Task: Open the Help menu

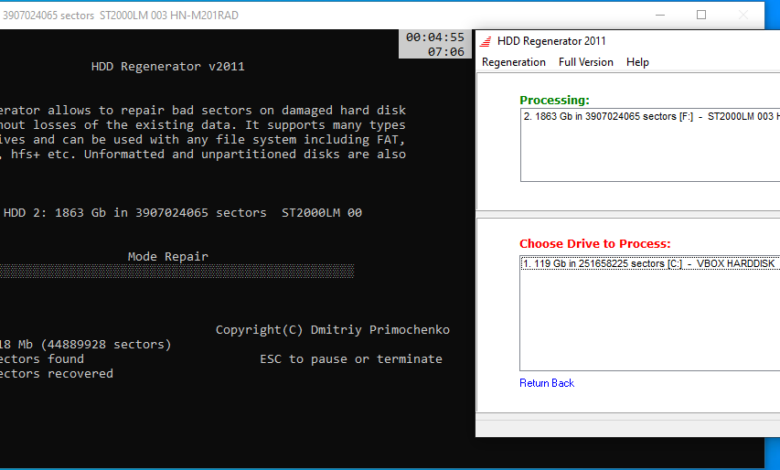Action: pos(637,62)
